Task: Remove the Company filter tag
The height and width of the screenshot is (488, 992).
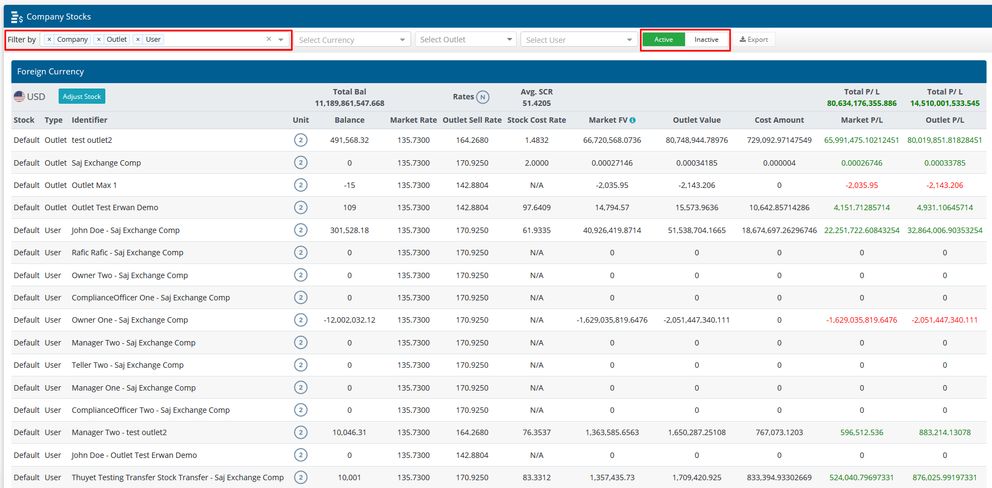Action: click(49, 39)
